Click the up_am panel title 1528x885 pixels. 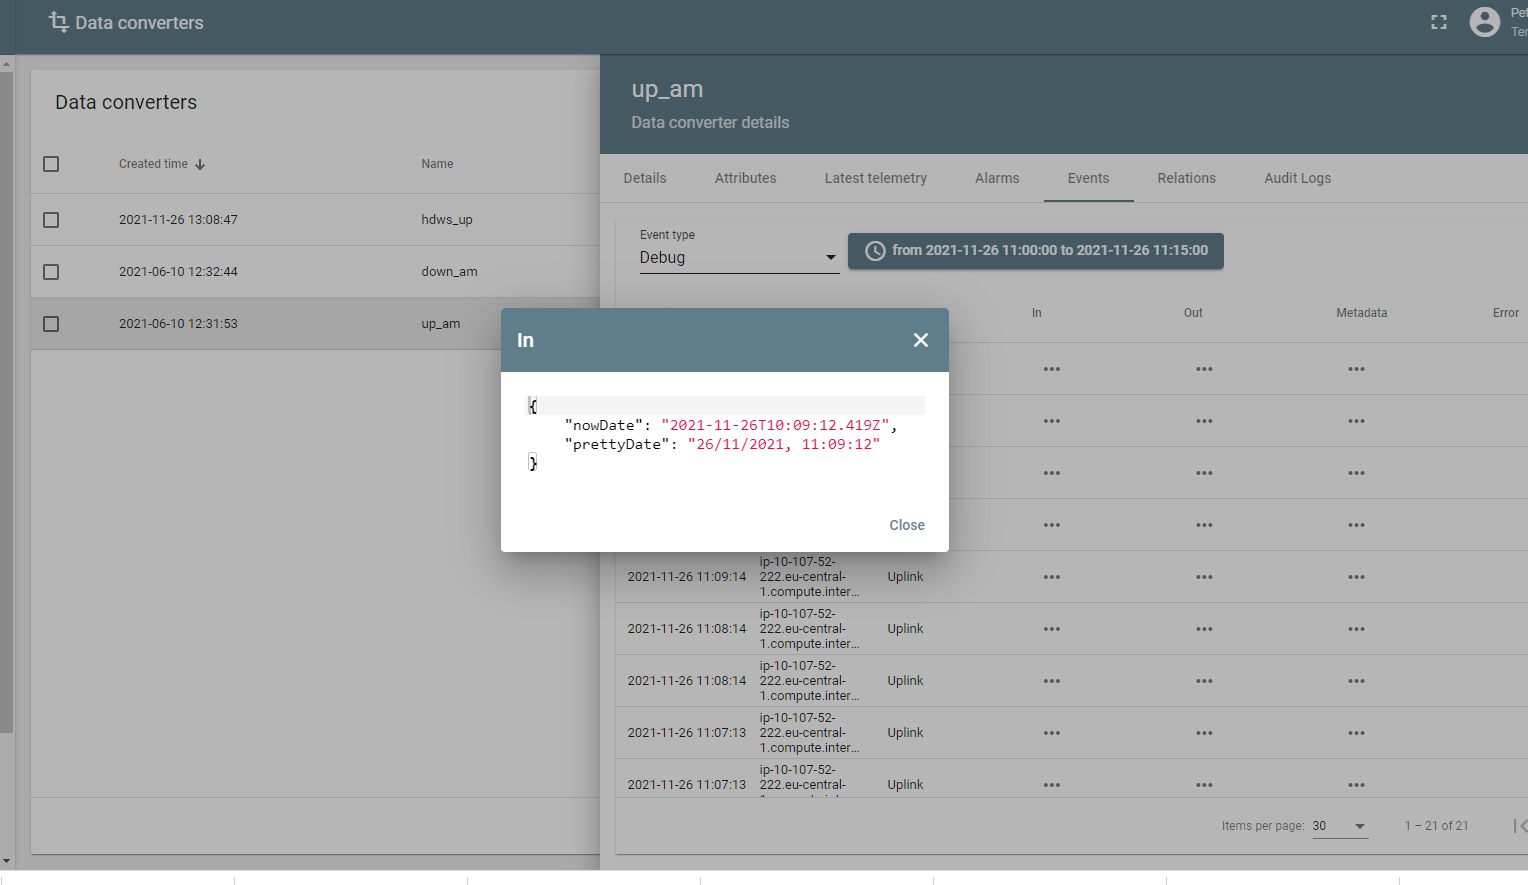point(667,89)
